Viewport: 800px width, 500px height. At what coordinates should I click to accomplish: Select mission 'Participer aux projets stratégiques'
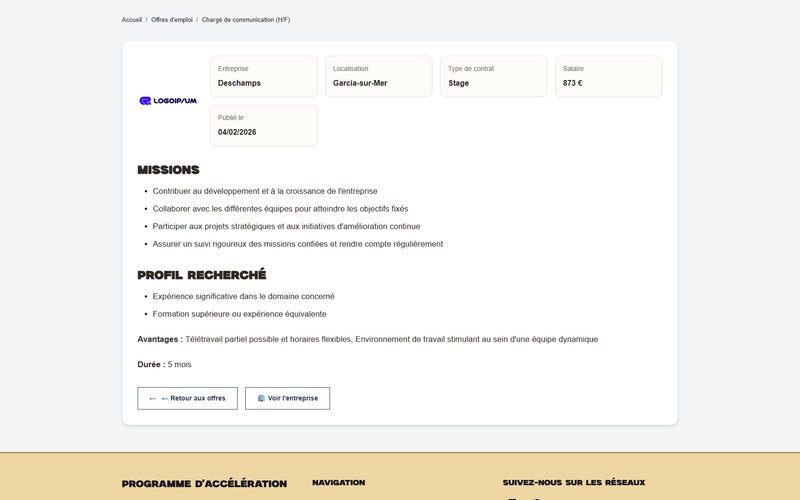click(286, 227)
